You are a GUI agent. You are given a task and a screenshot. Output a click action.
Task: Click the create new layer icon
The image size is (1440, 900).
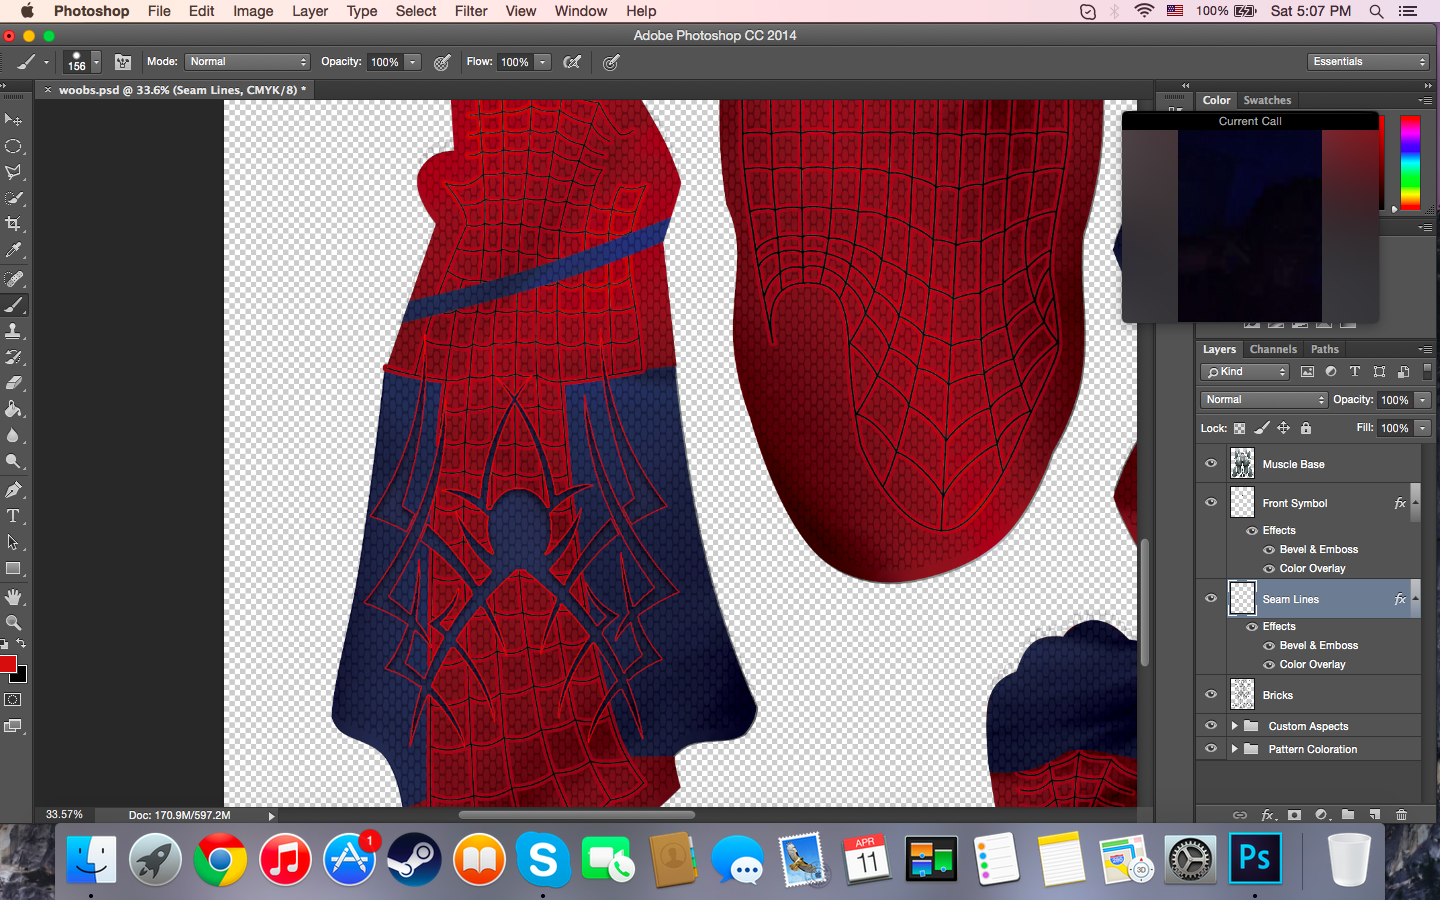(1374, 815)
